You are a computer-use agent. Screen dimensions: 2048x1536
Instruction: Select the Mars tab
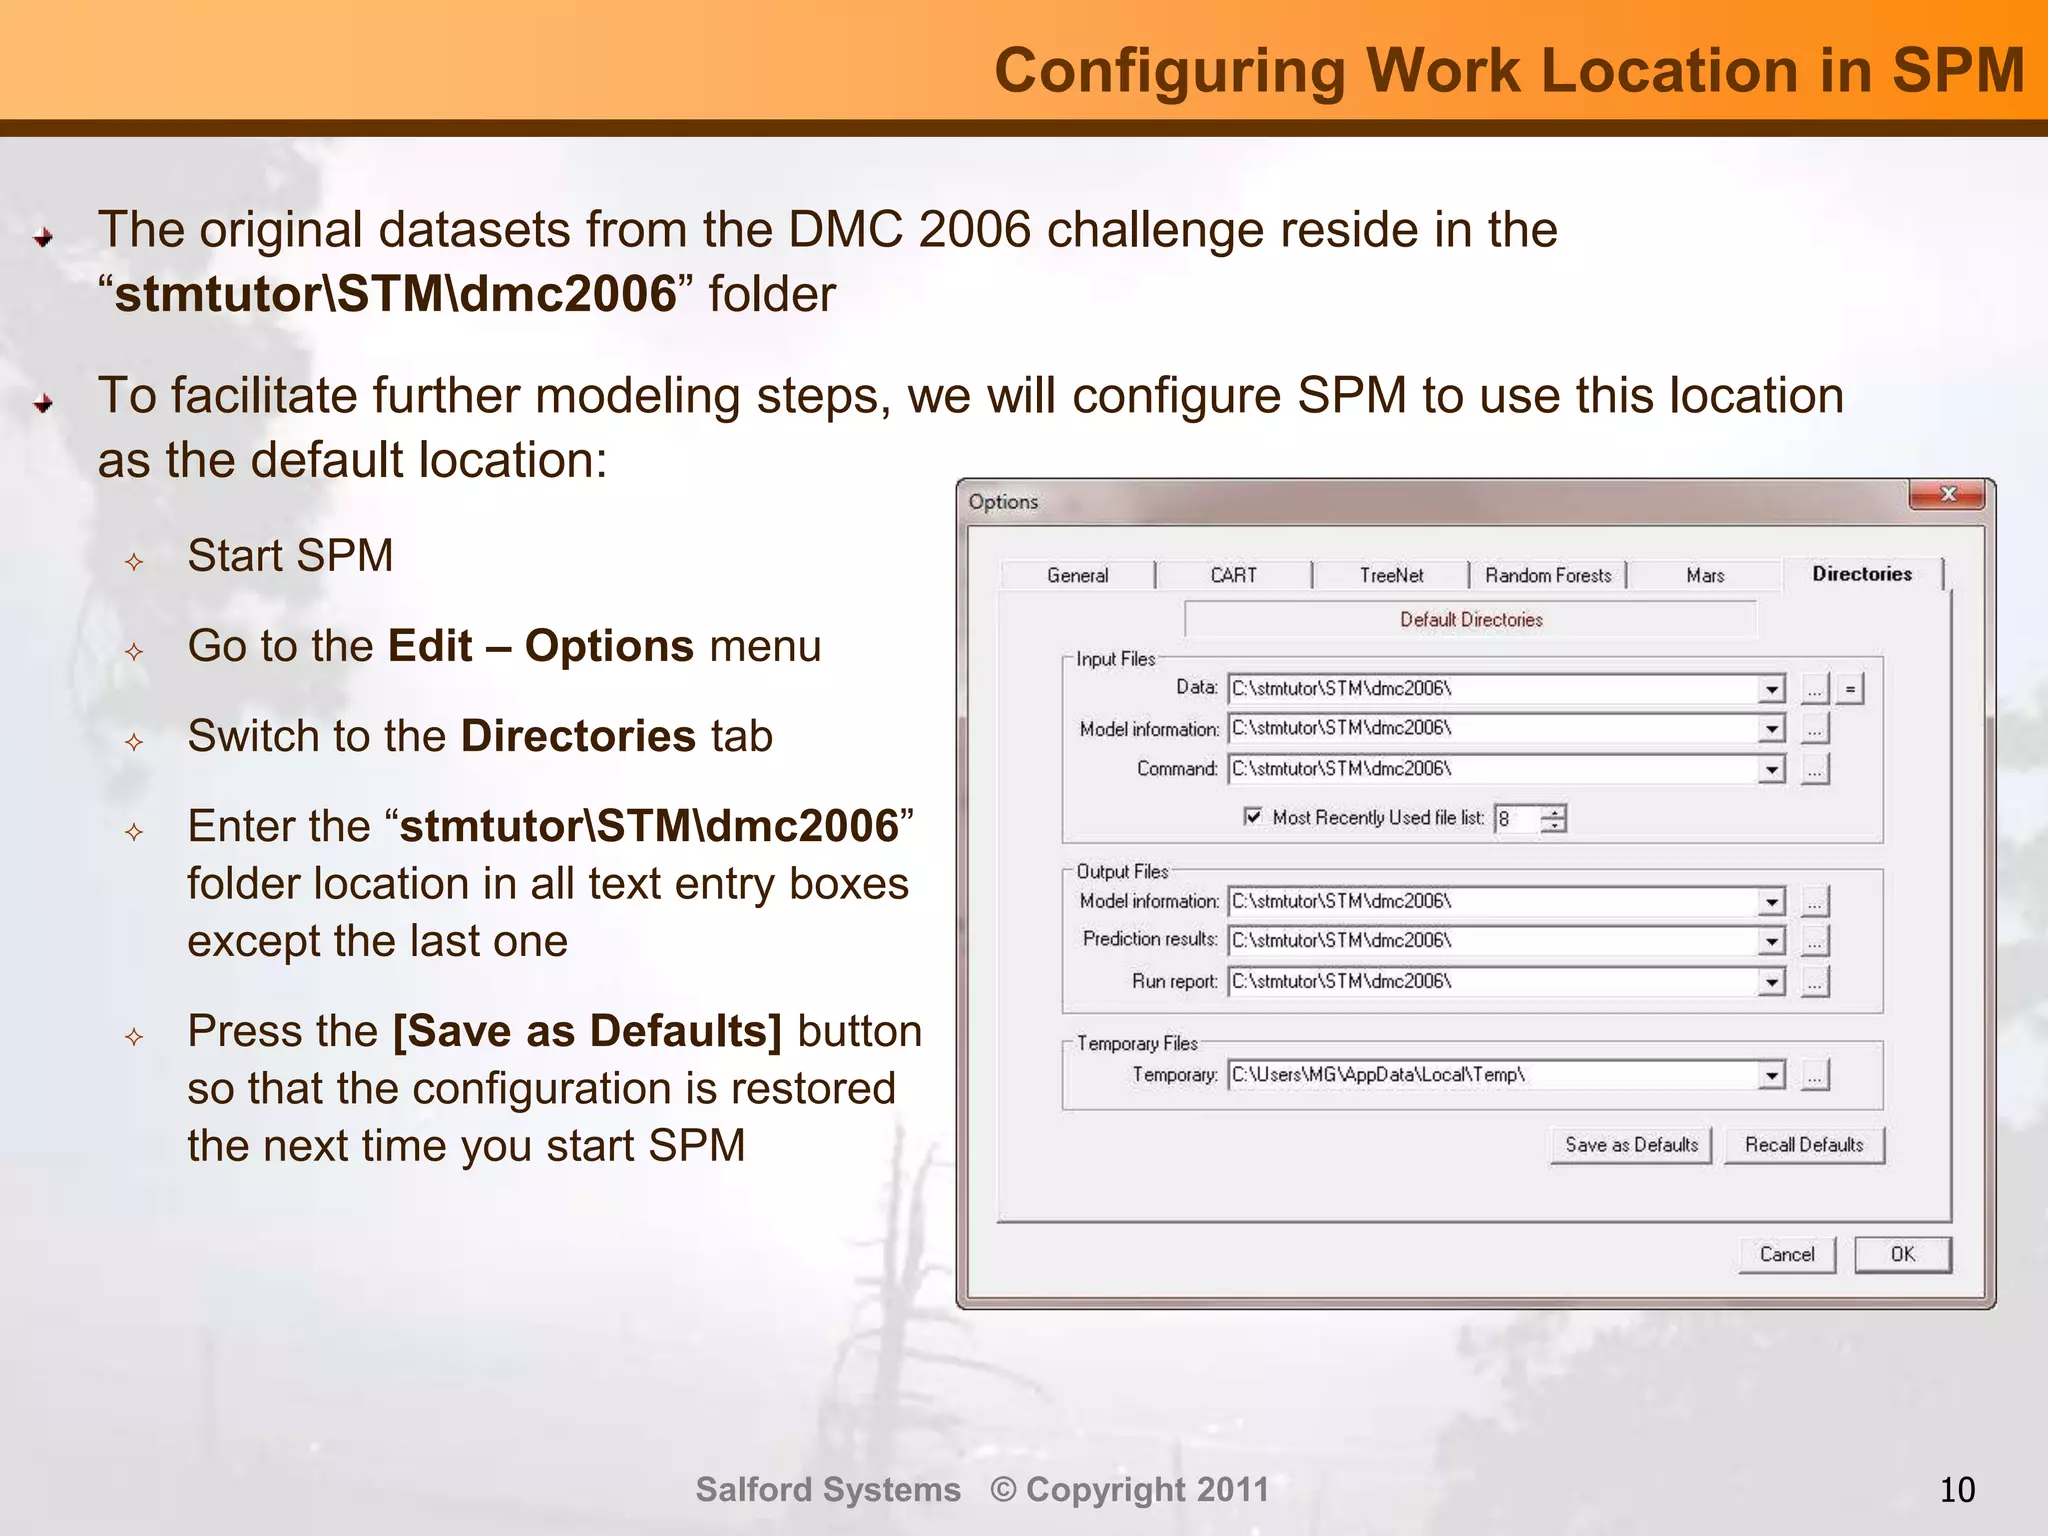(1705, 575)
